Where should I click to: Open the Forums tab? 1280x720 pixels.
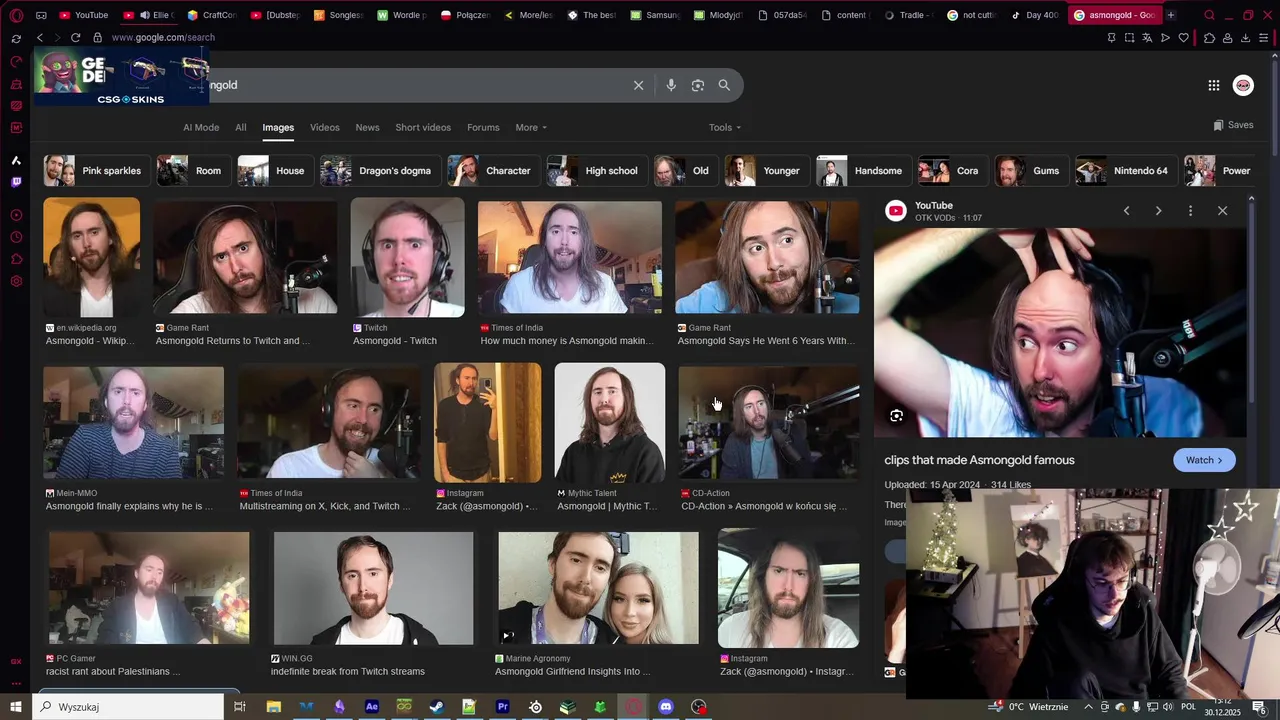(483, 127)
